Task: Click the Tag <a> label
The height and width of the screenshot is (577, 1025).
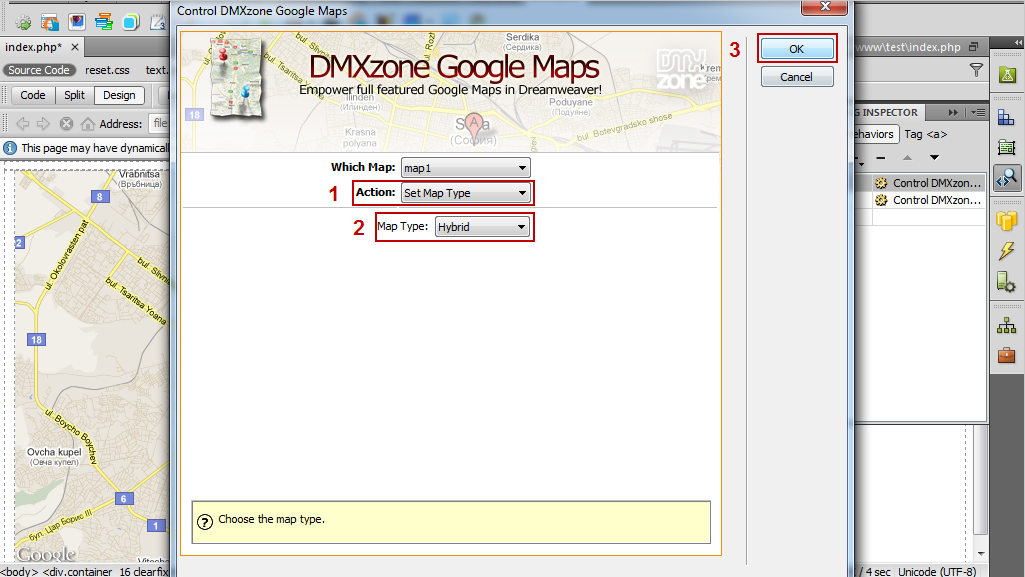Action: (926, 134)
